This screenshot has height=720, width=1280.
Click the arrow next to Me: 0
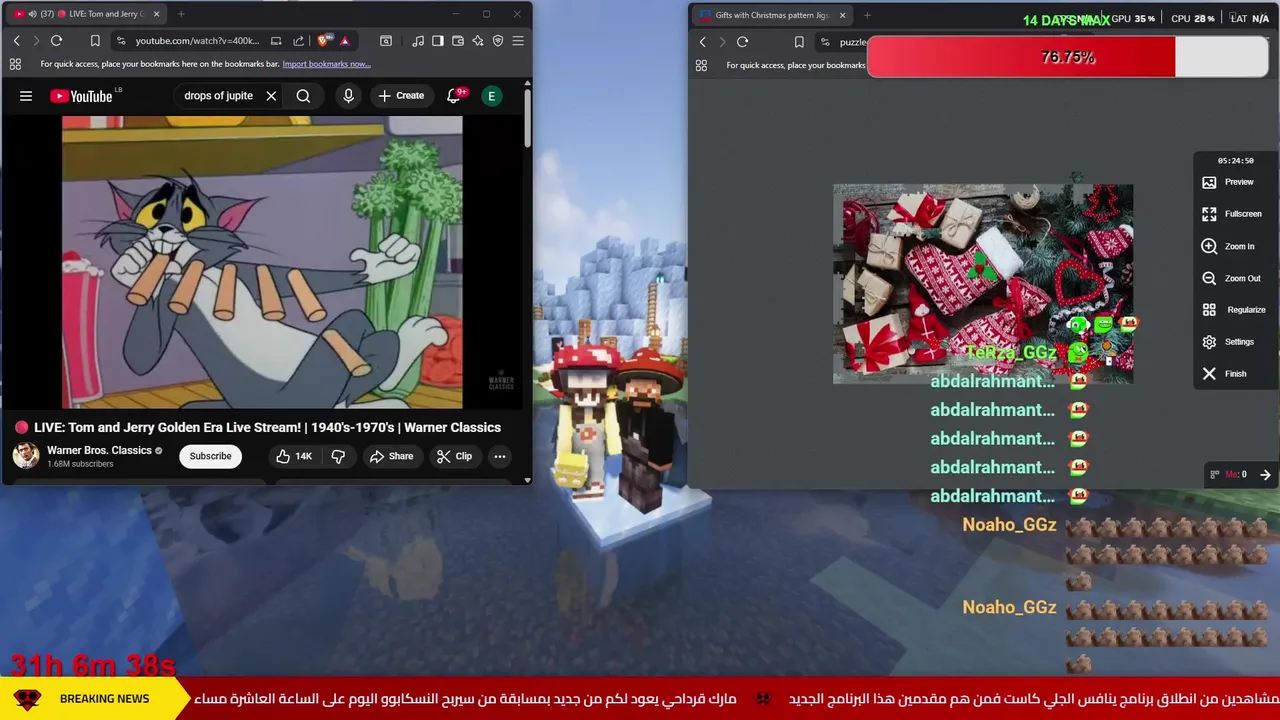(x=1265, y=475)
